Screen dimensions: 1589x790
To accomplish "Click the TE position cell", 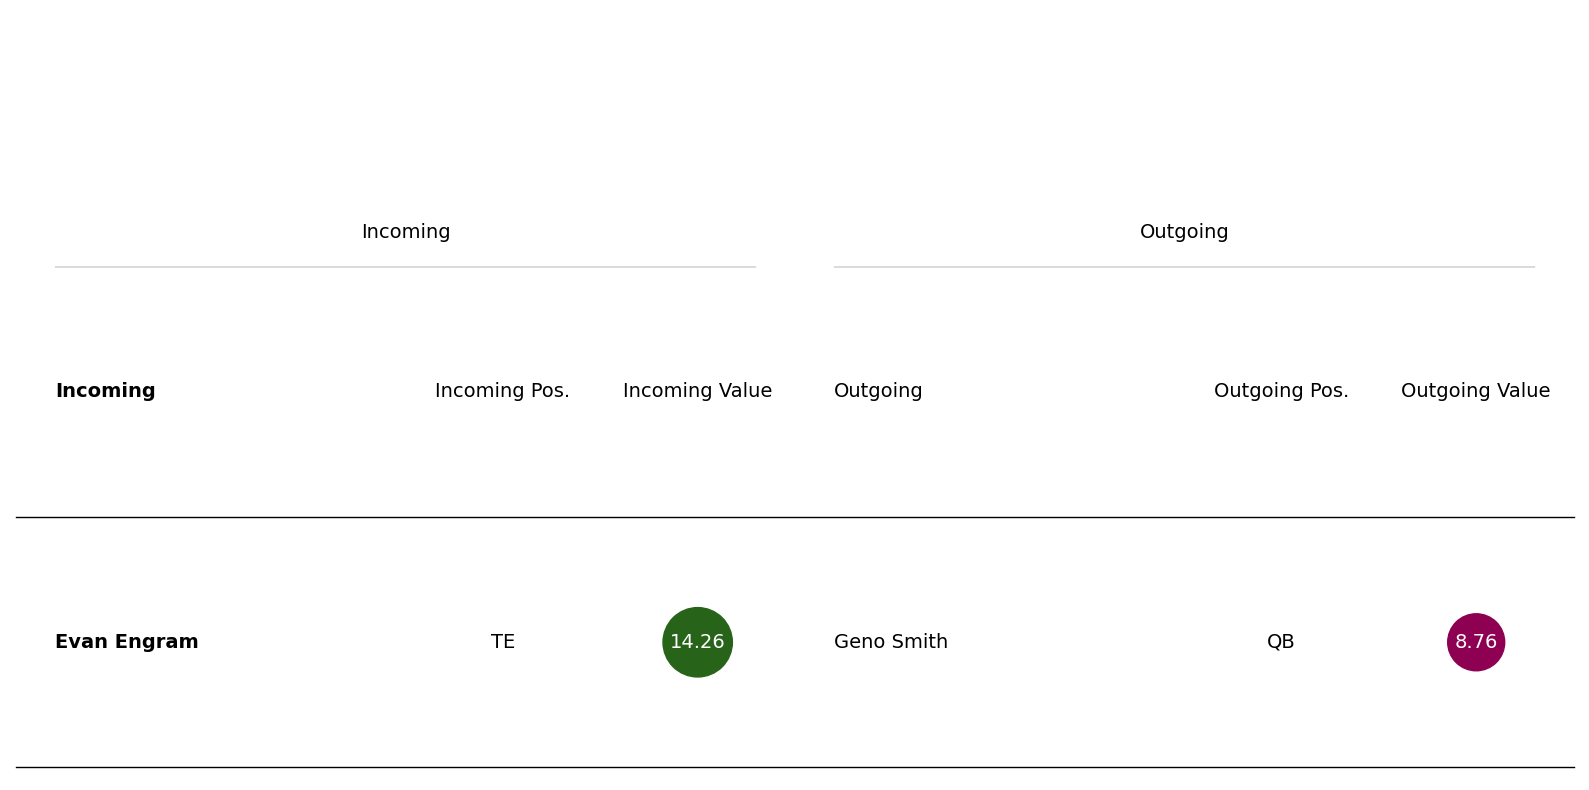I will tap(502, 642).
